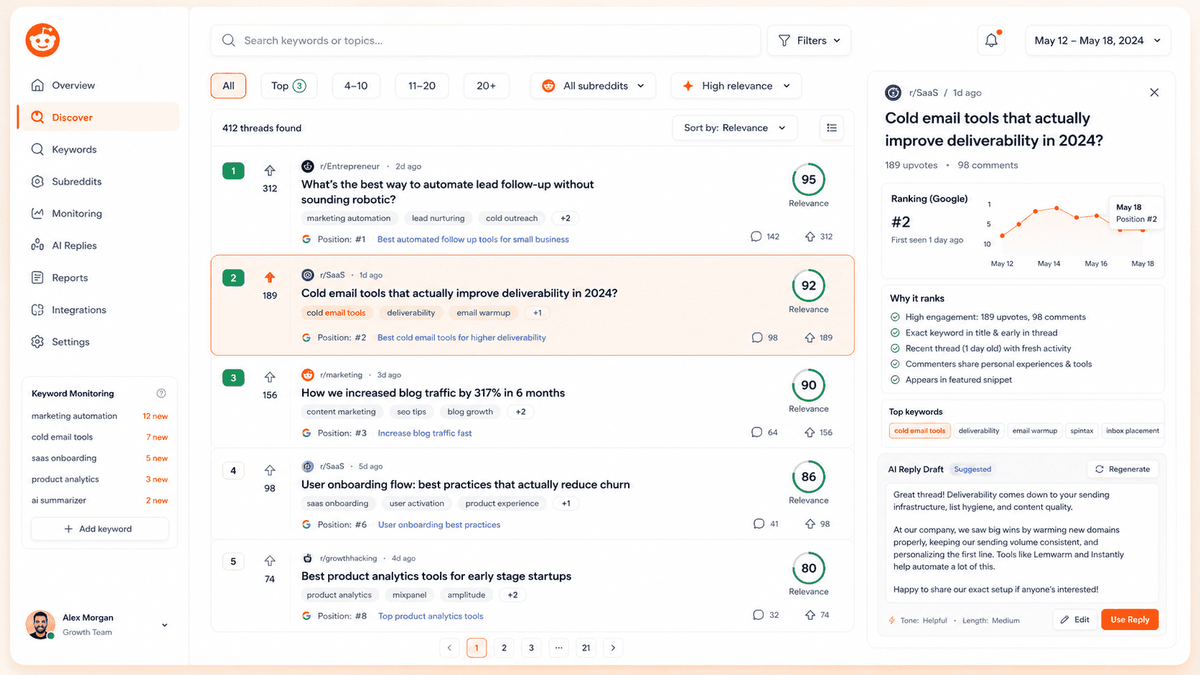The height and width of the screenshot is (675, 1200).
Task: Open link Increase blog traffic fast
Action: pos(425,433)
